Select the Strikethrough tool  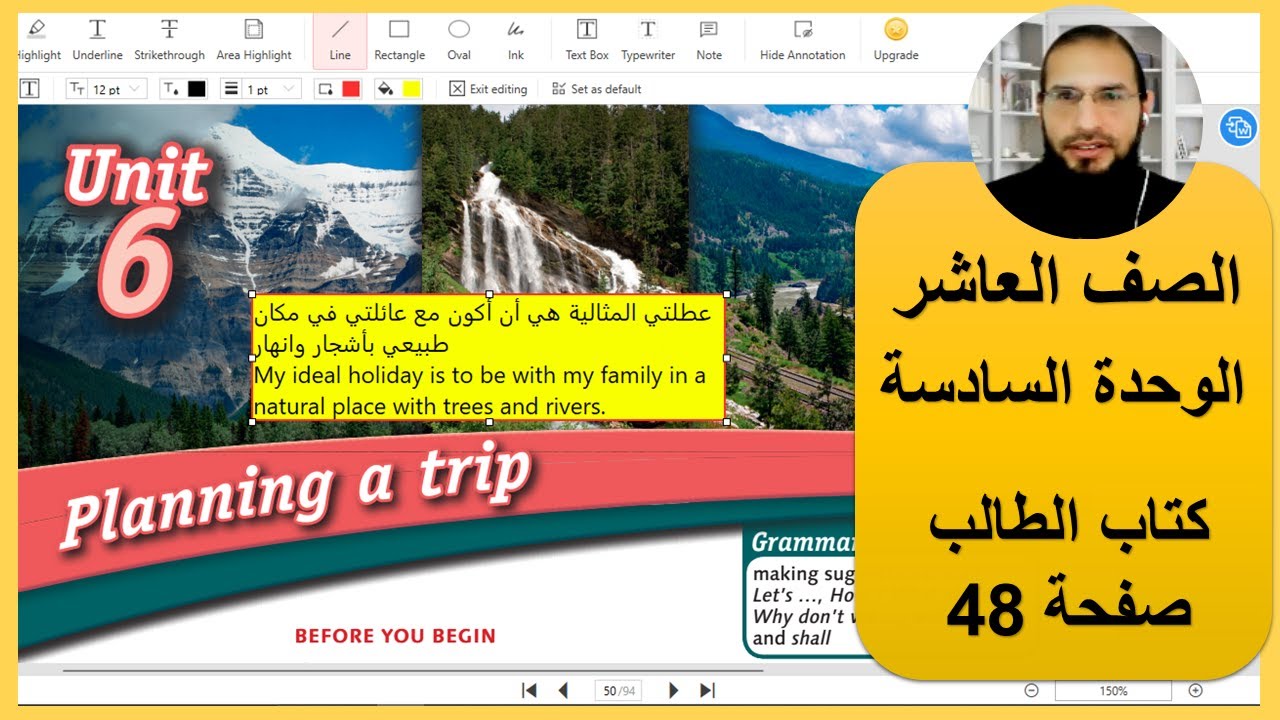point(170,40)
